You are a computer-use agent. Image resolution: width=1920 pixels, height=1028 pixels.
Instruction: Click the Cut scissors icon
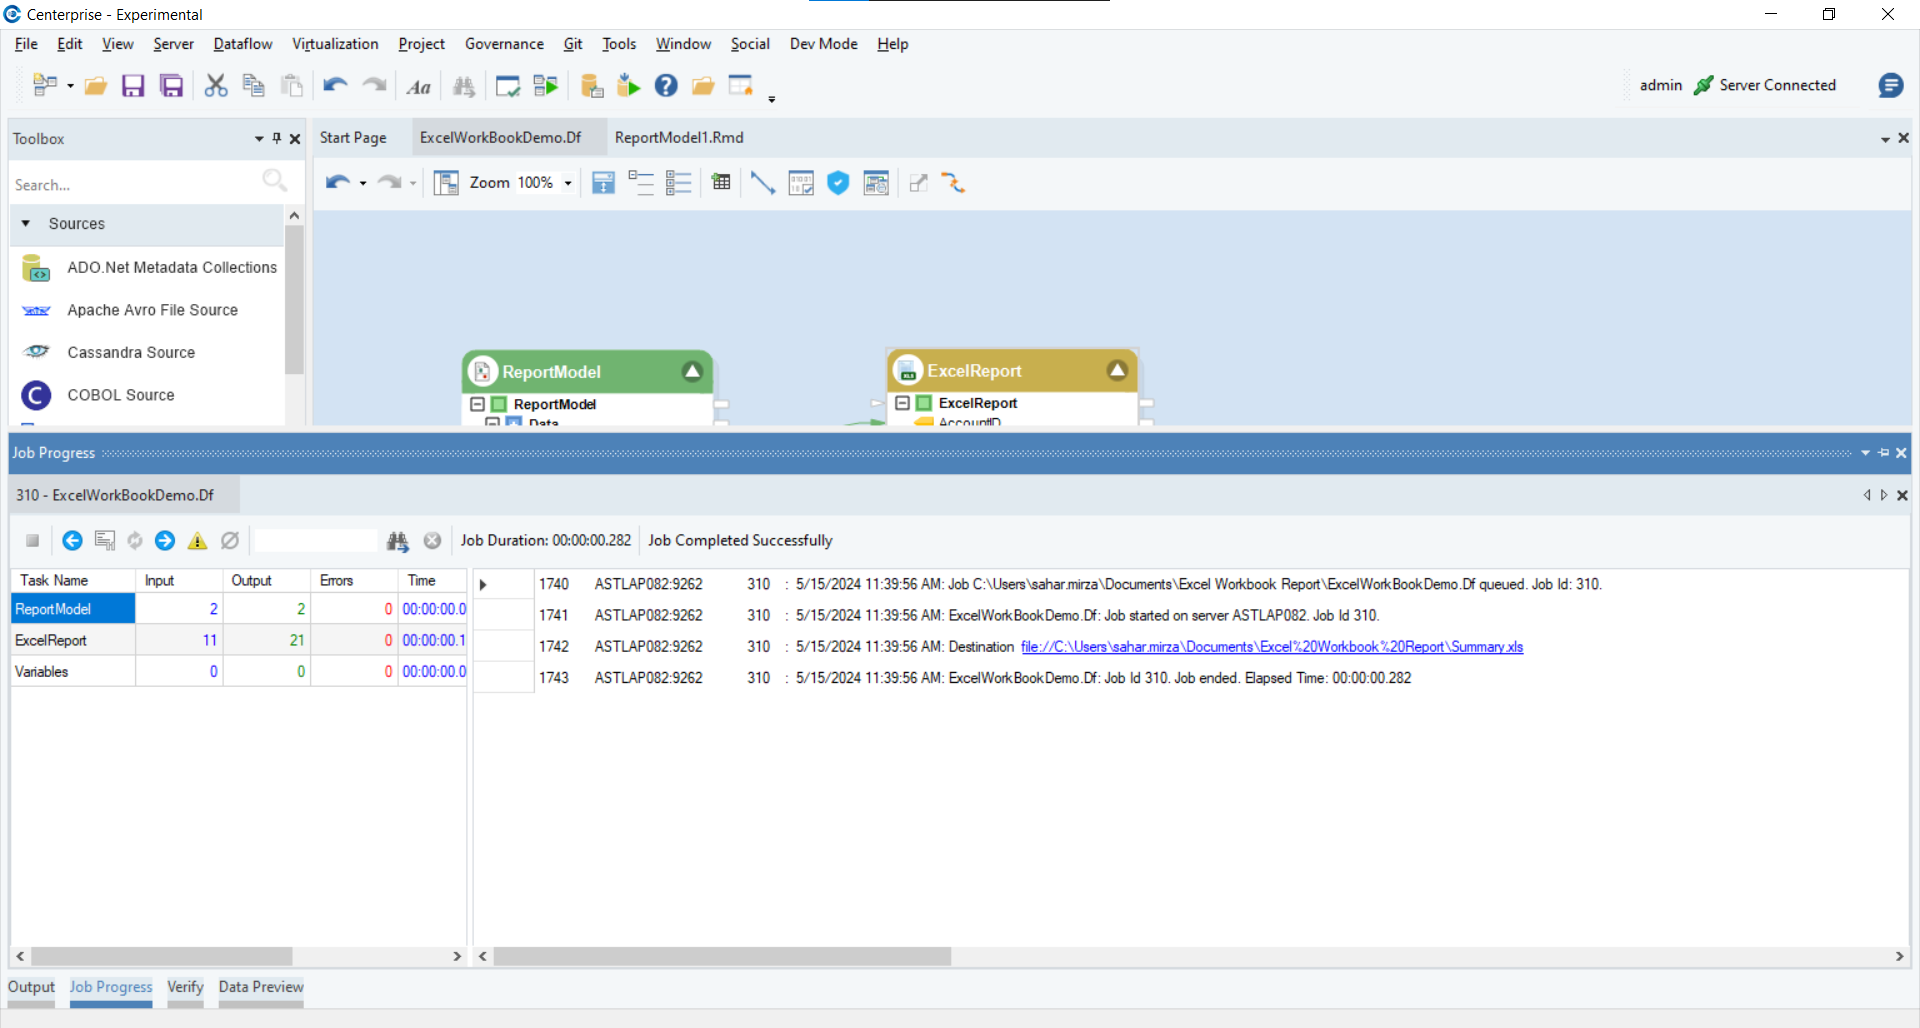tap(215, 86)
